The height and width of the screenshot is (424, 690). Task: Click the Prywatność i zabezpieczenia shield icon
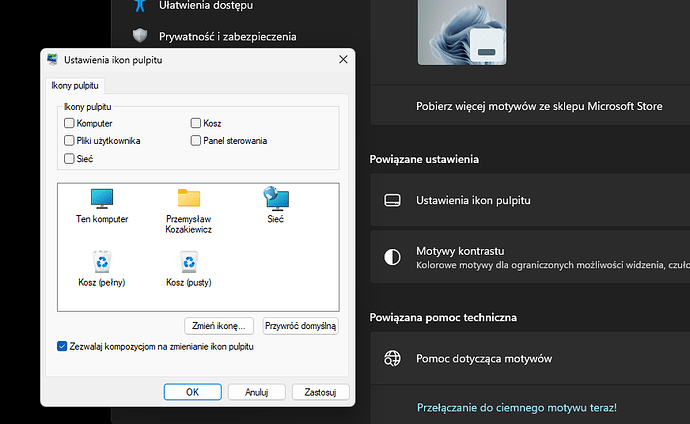coord(141,37)
